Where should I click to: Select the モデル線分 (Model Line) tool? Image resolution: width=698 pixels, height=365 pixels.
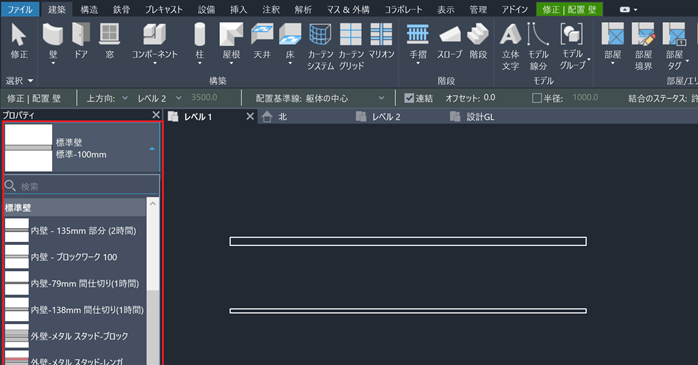coord(538,47)
